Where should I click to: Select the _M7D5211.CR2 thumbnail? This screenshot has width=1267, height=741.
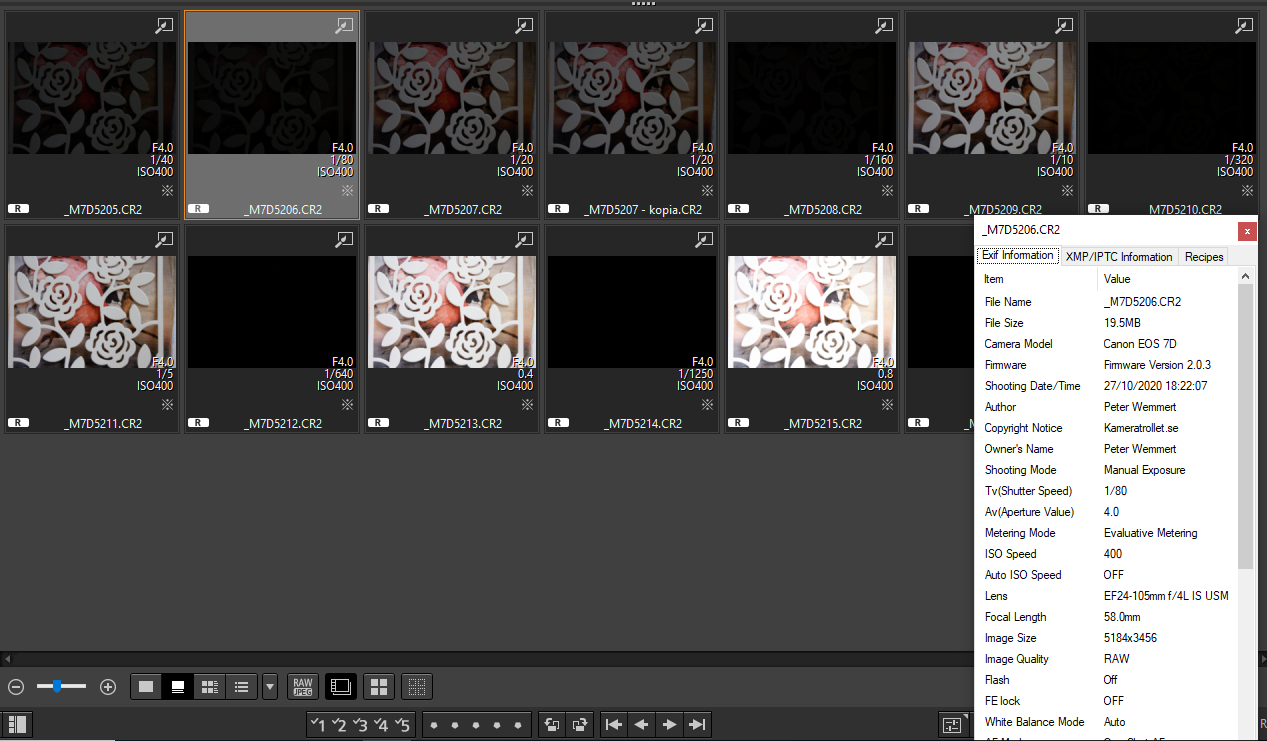click(x=91, y=312)
